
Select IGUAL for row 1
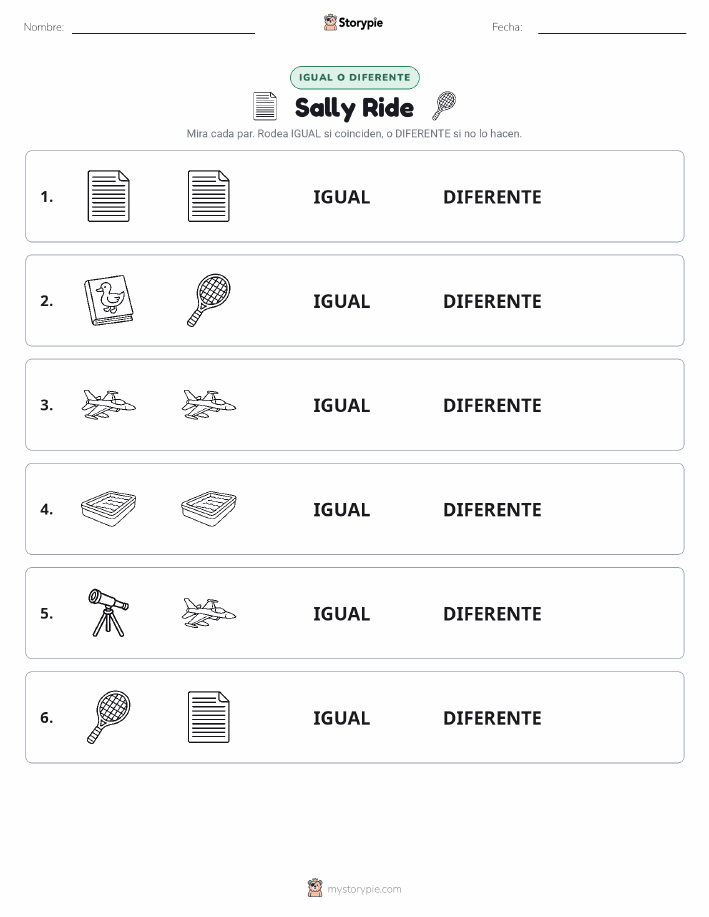(x=342, y=197)
